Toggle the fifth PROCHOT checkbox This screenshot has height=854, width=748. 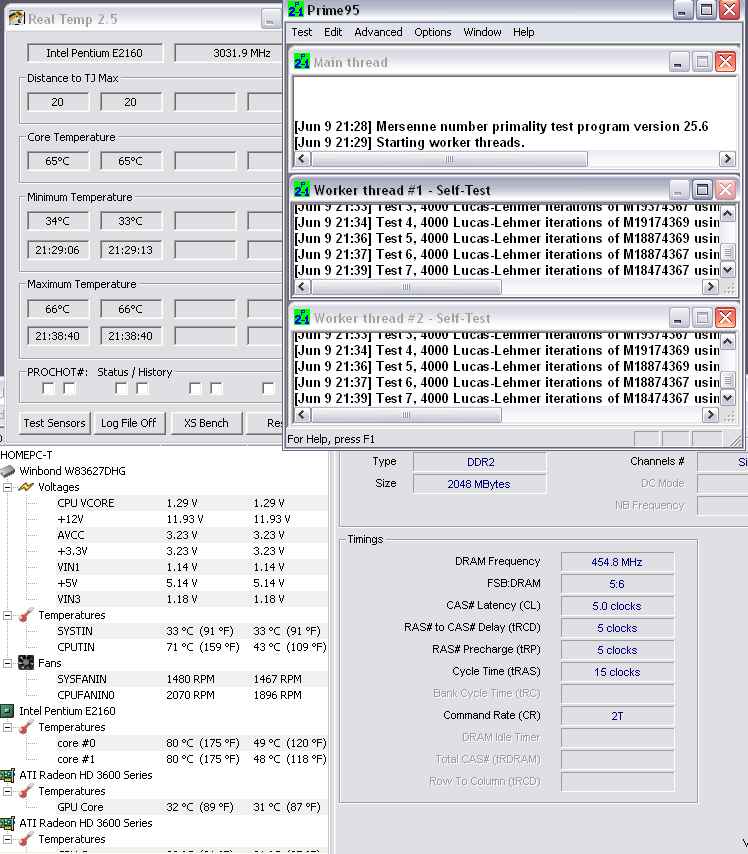tap(195, 388)
